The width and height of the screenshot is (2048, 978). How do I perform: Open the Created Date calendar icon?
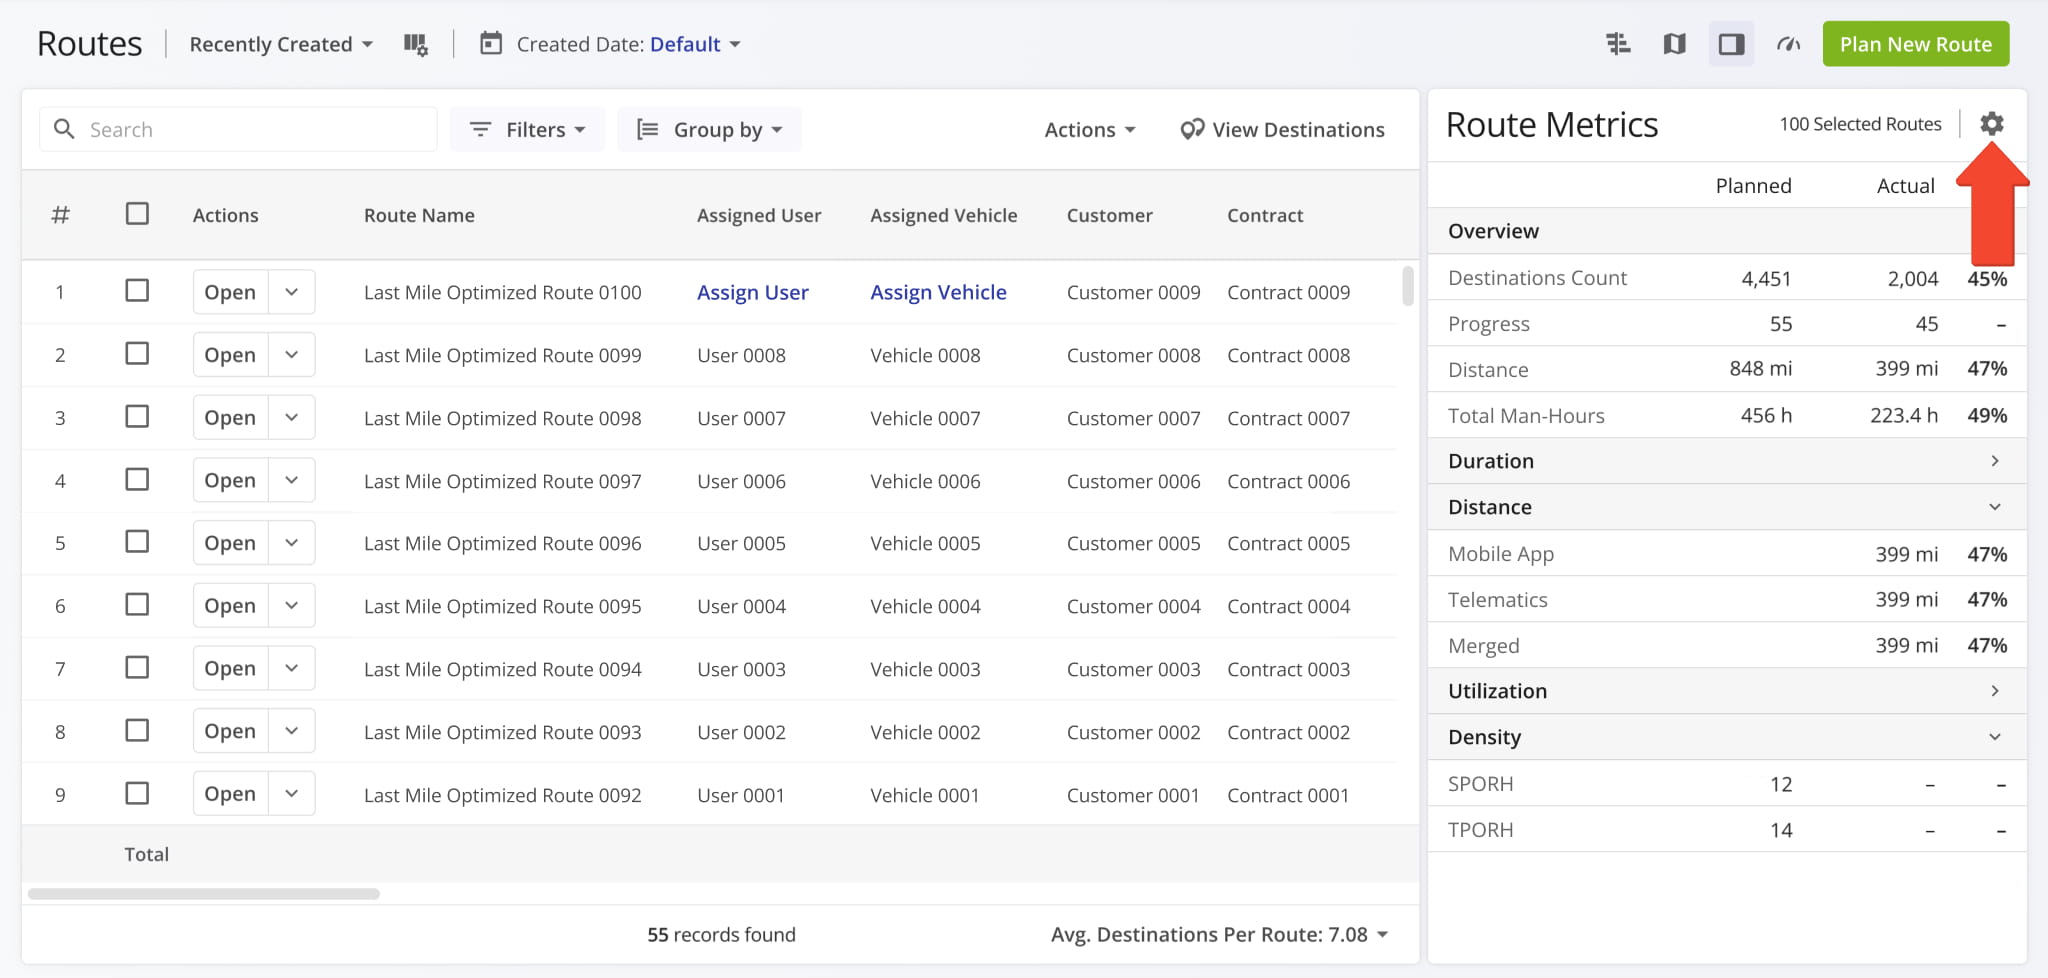coord(491,44)
